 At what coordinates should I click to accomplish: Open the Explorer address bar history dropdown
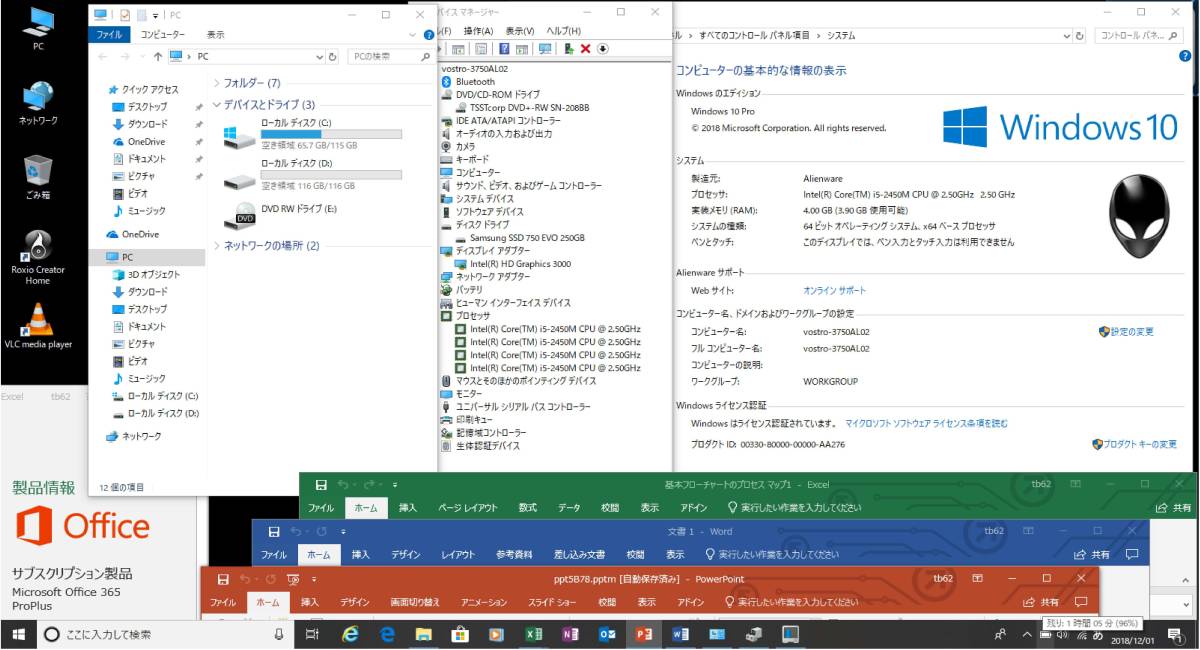click(319, 57)
